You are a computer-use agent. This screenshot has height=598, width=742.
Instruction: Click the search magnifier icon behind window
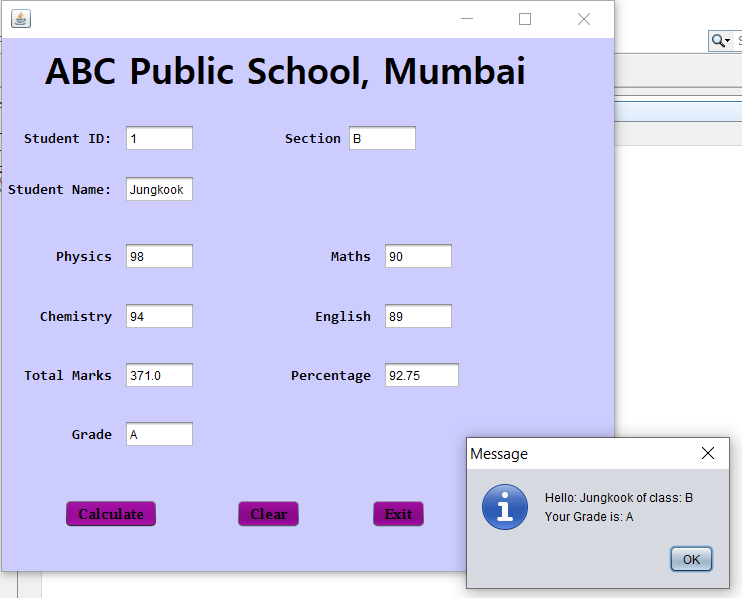pyautogui.click(x=718, y=41)
